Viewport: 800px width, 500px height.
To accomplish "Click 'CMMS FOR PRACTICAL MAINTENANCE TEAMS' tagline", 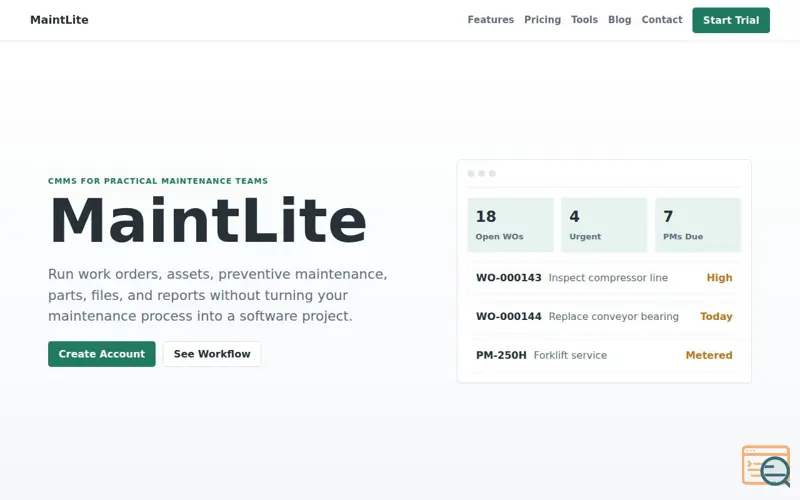I will click(158, 181).
